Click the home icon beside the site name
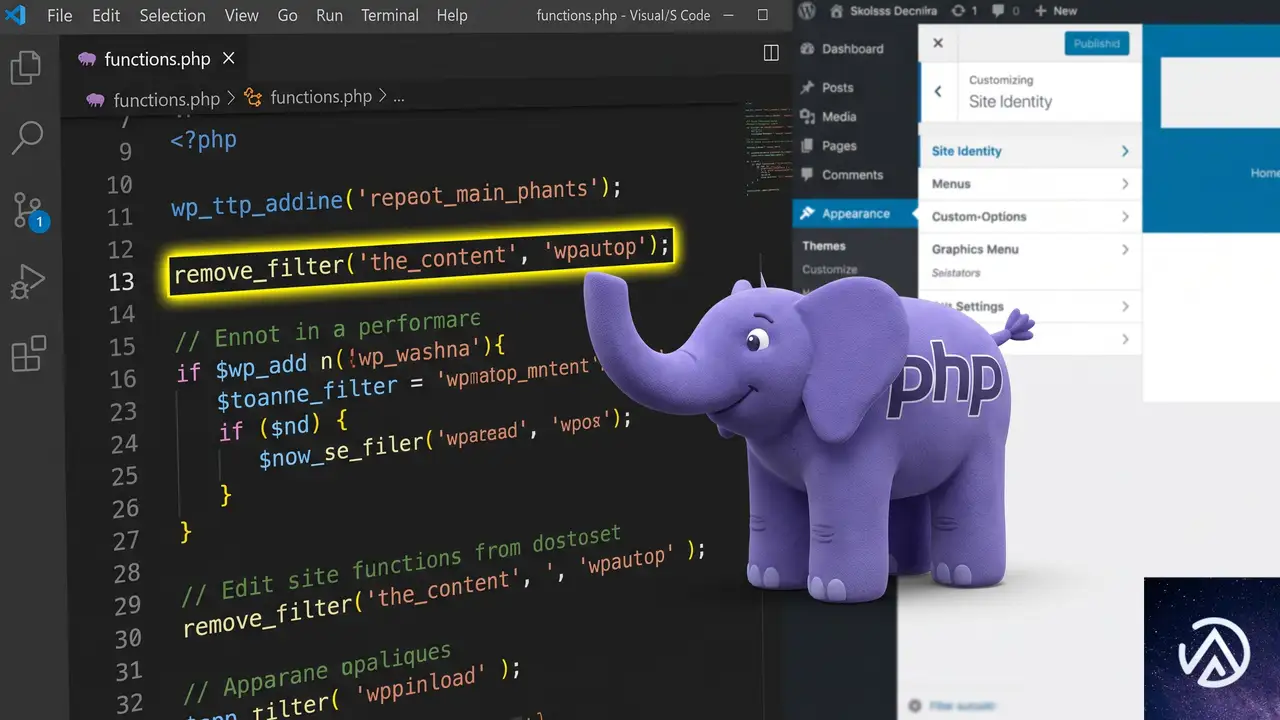This screenshot has height=720, width=1280. coord(837,10)
